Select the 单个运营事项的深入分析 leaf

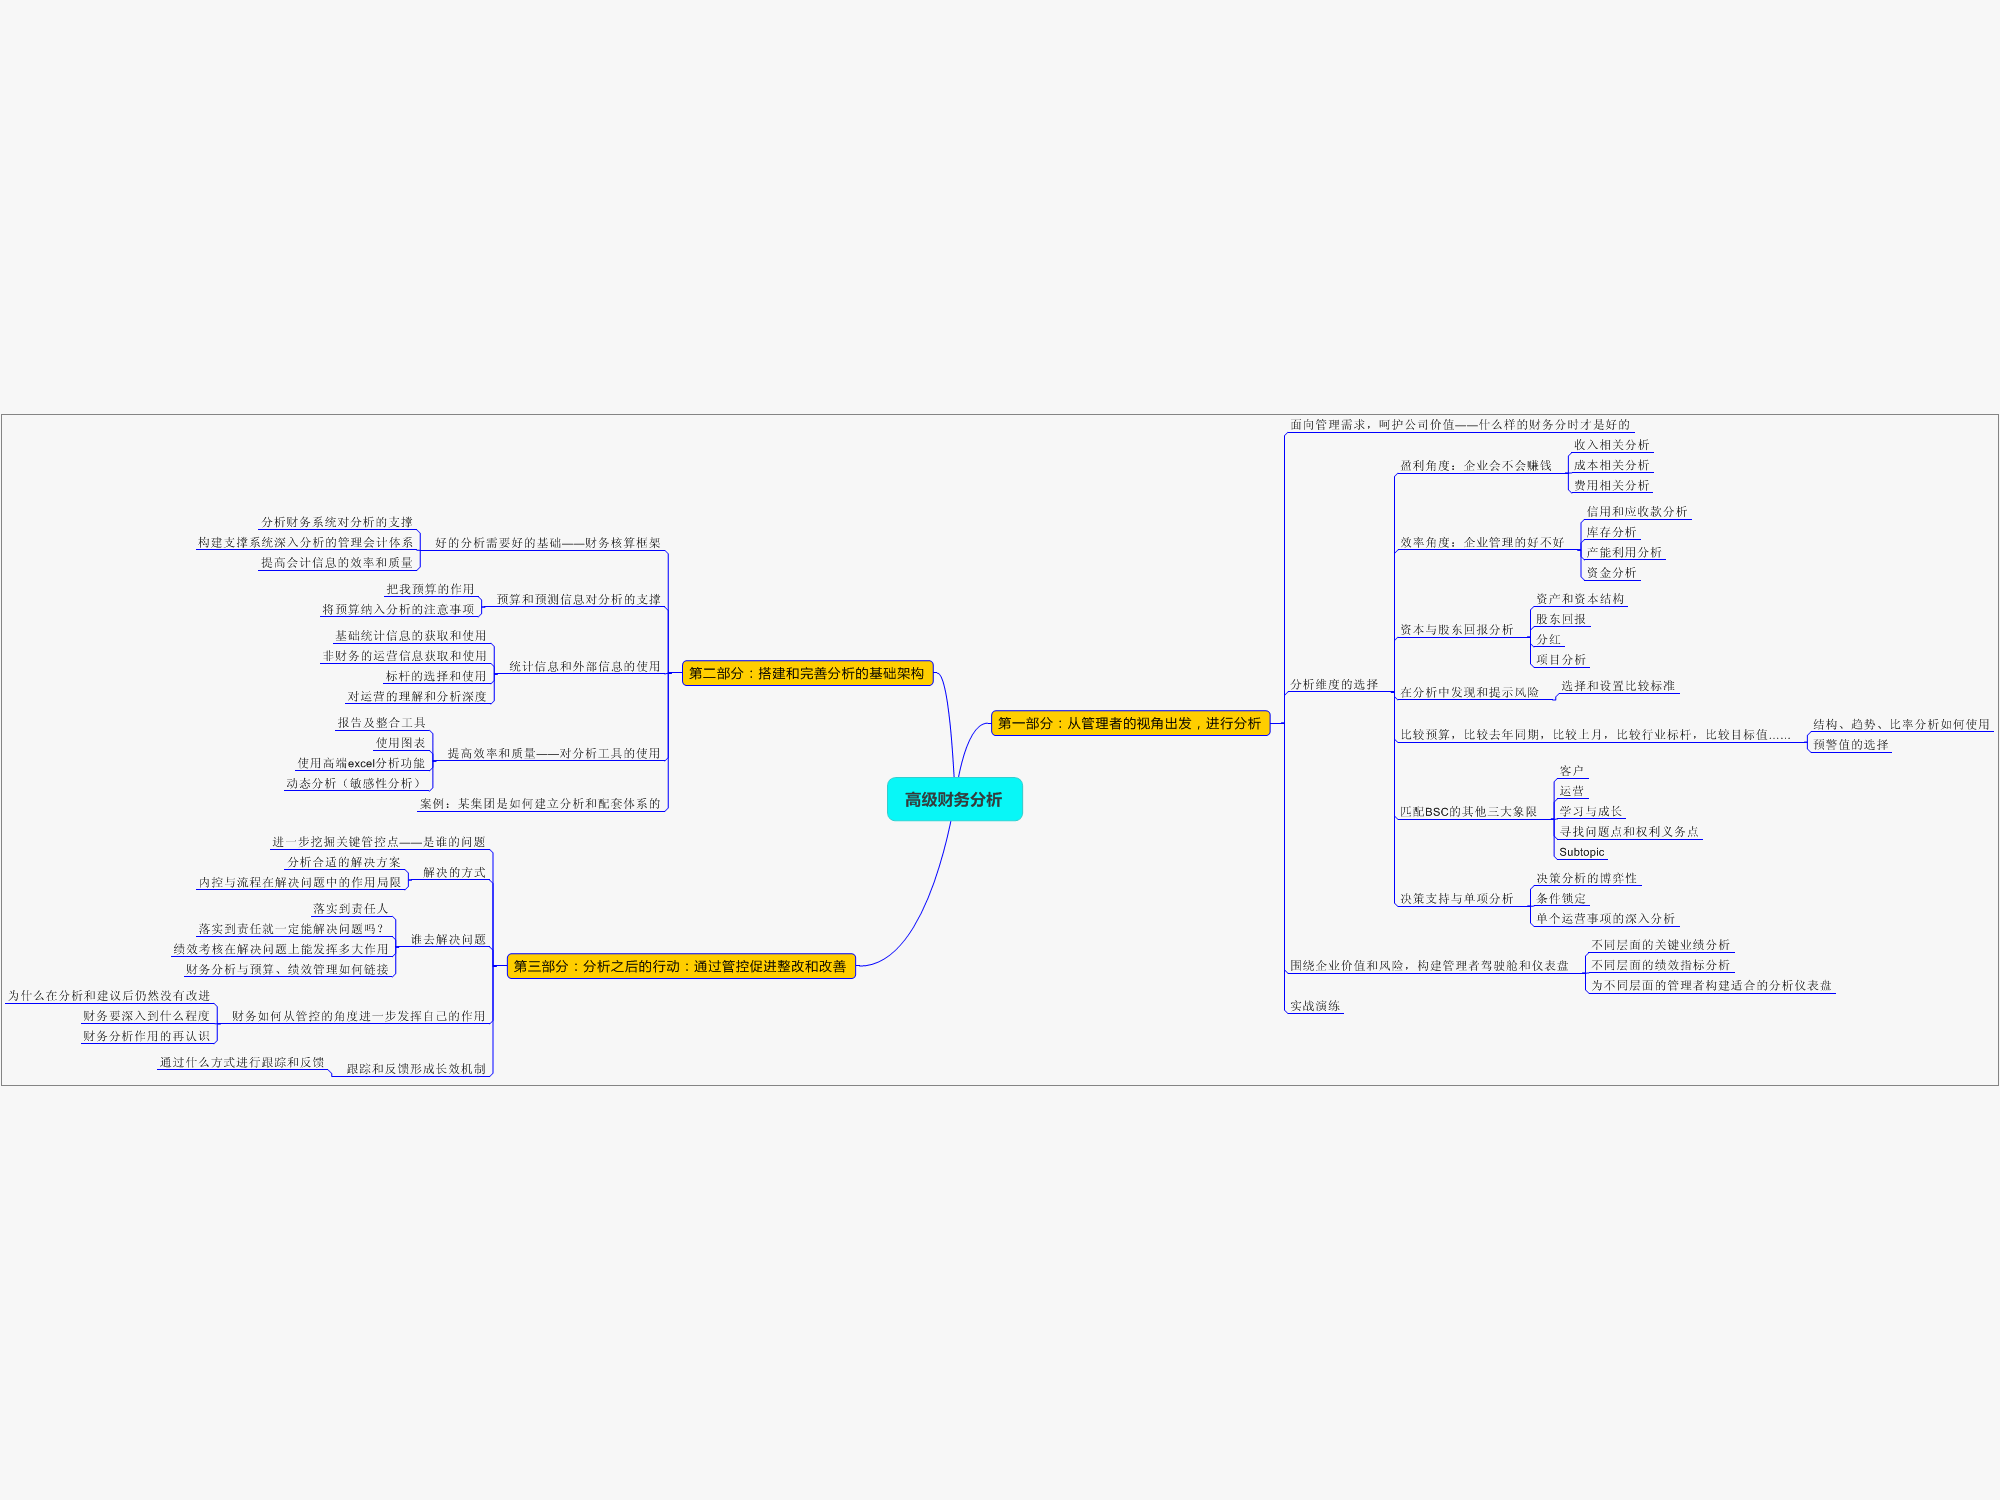click(x=1605, y=919)
